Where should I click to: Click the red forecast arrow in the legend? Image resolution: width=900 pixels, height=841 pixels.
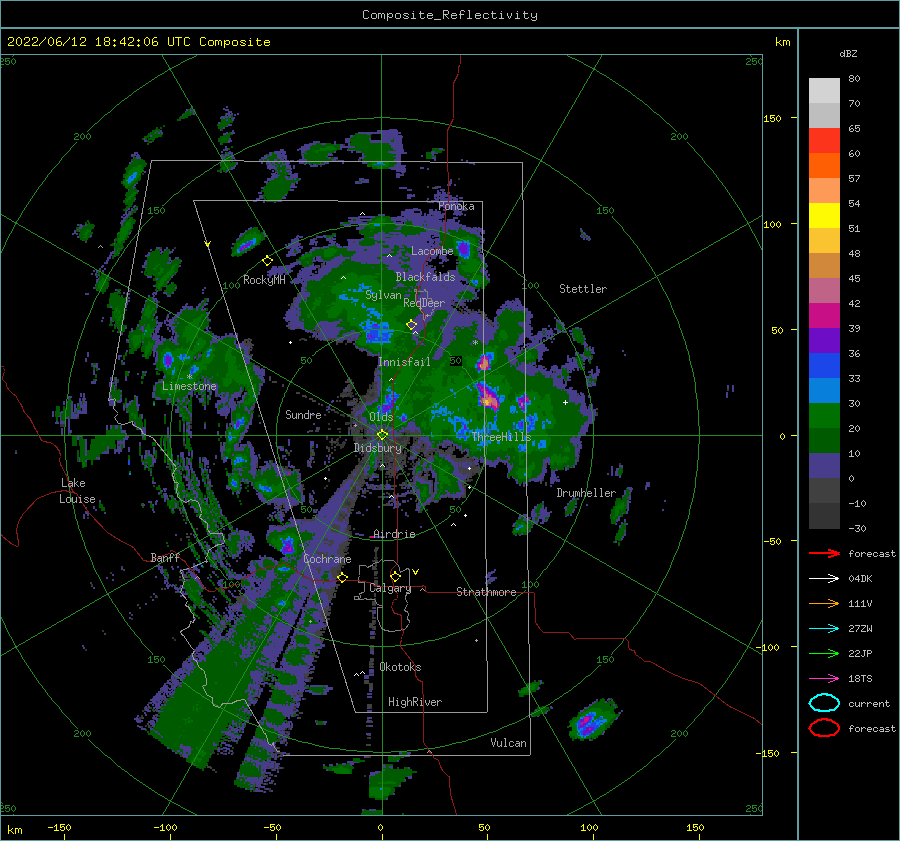click(x=824, y=553)
